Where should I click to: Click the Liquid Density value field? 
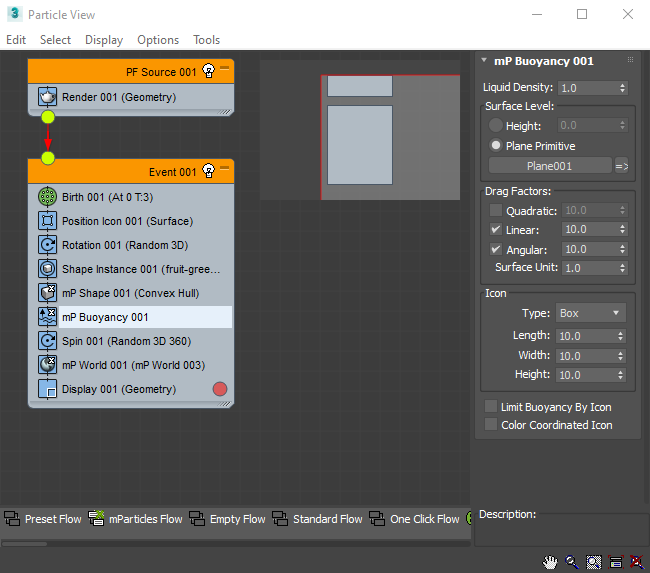click(x=588, y=88)
